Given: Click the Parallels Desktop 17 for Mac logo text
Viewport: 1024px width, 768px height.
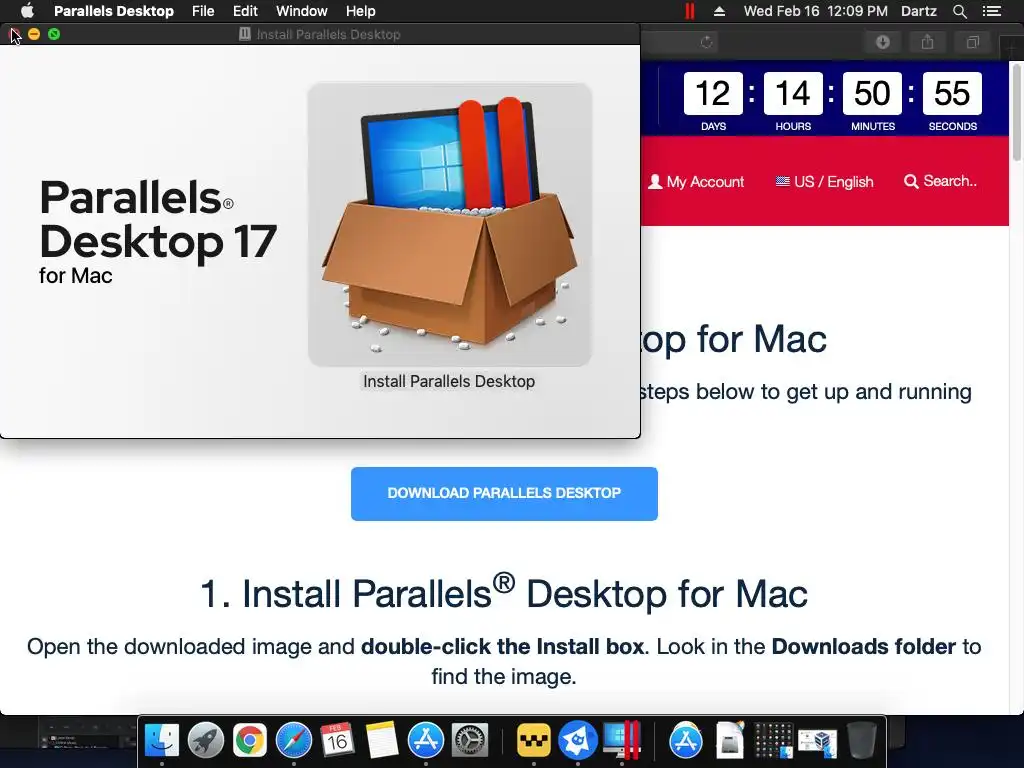Looking at the screenshot, I should pyautogui.click(x=158, y=232).
